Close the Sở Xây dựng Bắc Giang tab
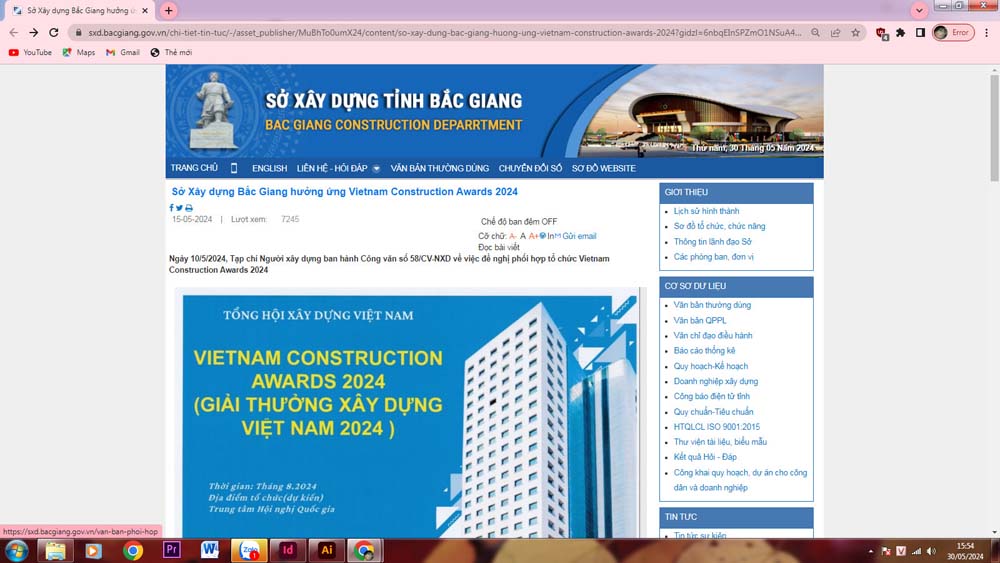Image resolution: width=1000 pixels, height=563 pixels. [145, 11]
